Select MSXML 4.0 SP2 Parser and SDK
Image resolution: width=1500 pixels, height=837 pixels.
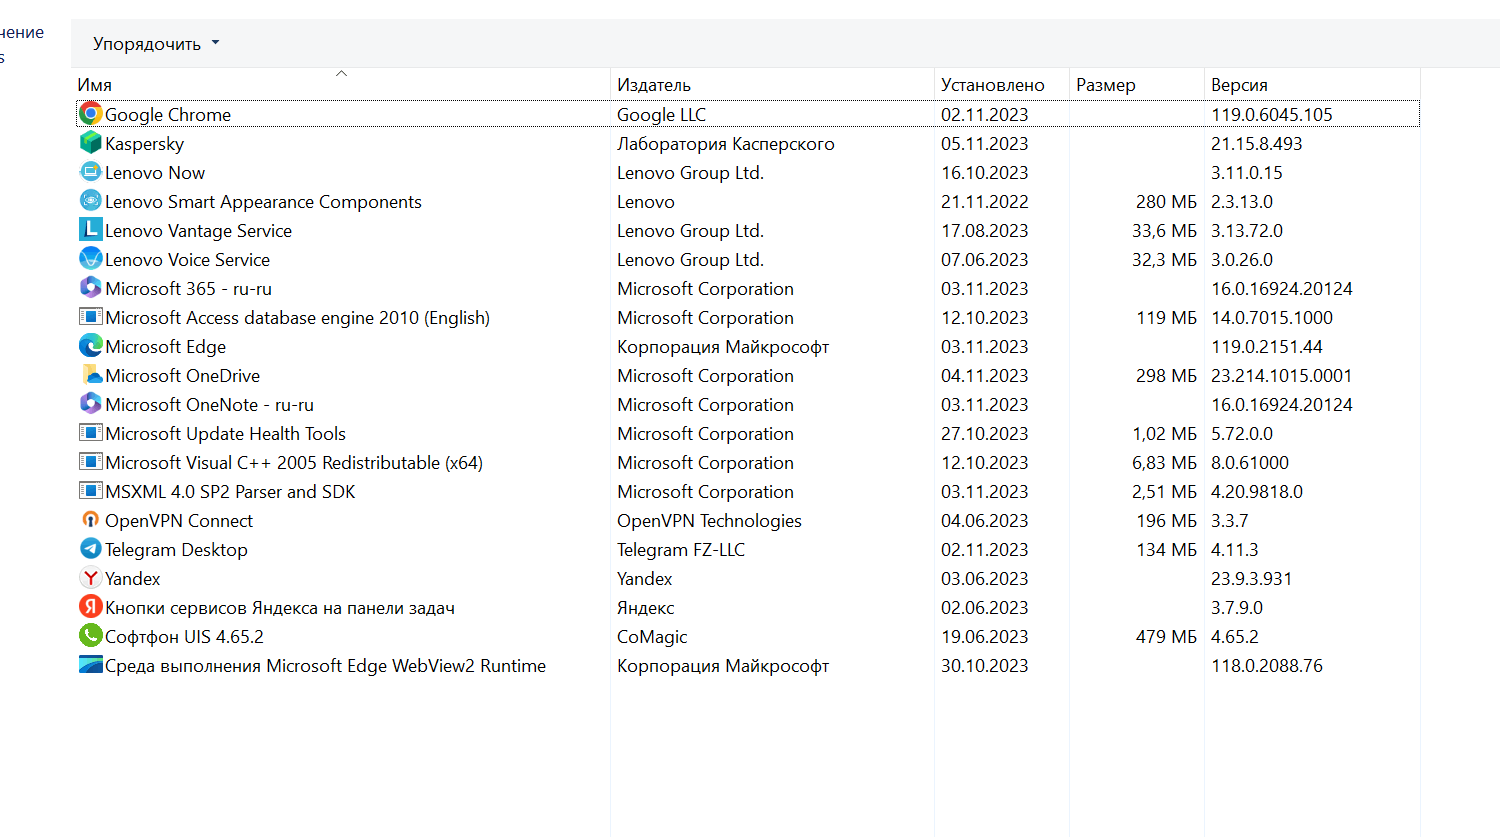[230, 492]
